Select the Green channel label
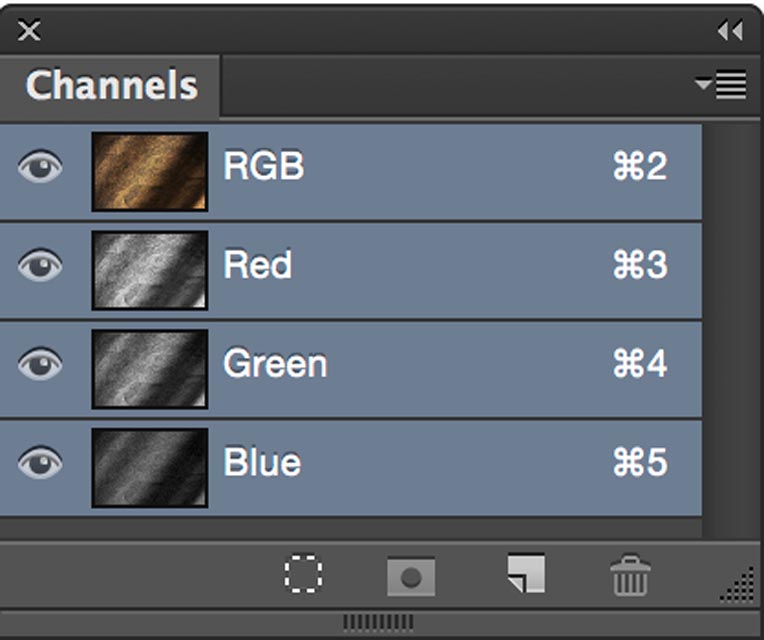The width and height of the screenshot is (764, 640). tap(275, 363)
